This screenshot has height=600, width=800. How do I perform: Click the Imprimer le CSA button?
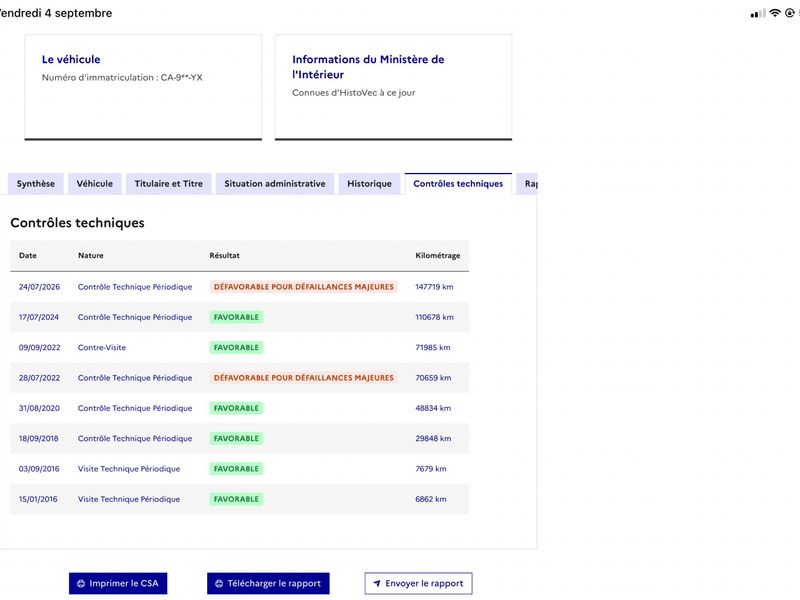coord(118,584)
